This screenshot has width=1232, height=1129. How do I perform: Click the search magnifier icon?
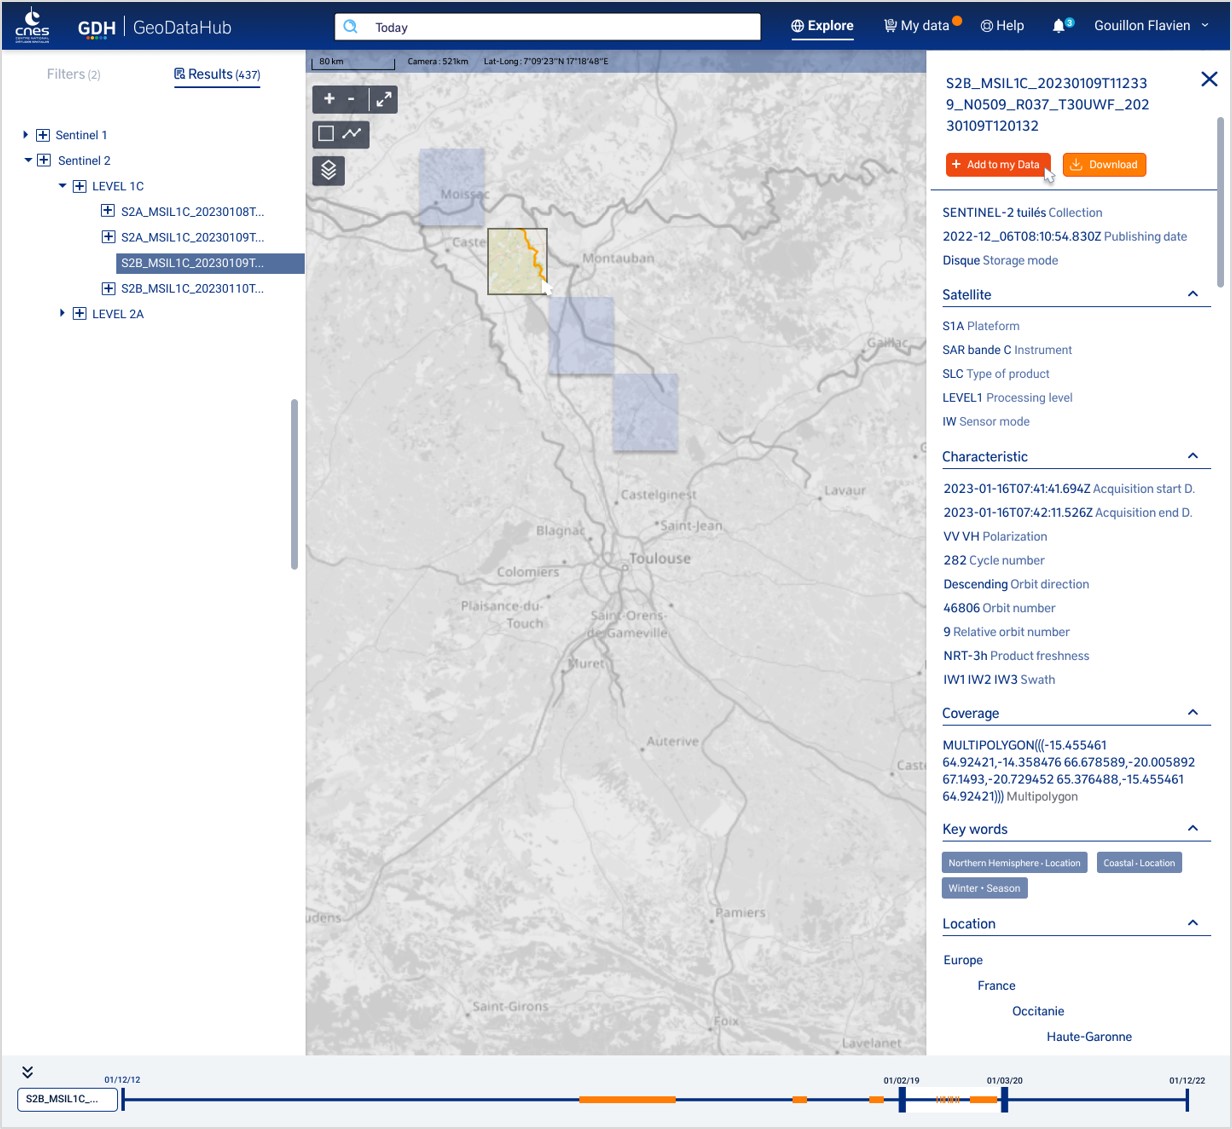[351, 27]
